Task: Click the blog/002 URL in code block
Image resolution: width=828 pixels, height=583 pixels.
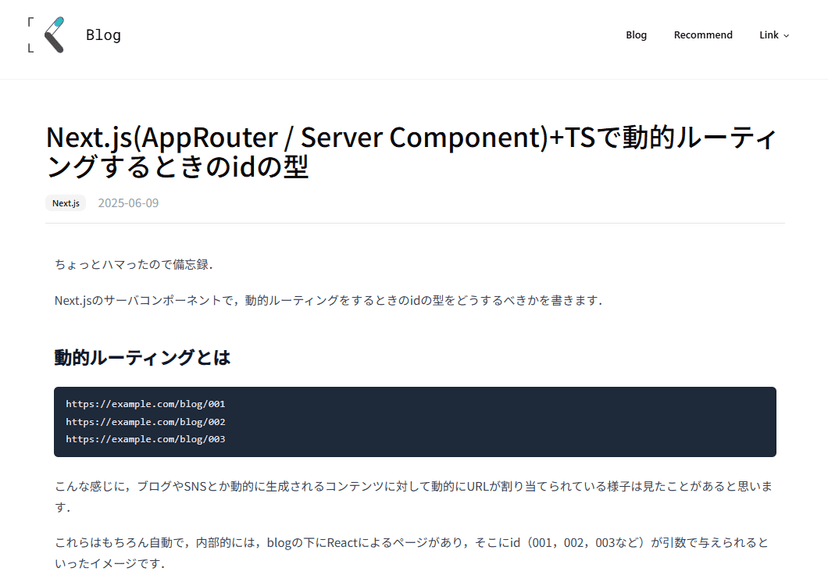Action: click(145, 422)
